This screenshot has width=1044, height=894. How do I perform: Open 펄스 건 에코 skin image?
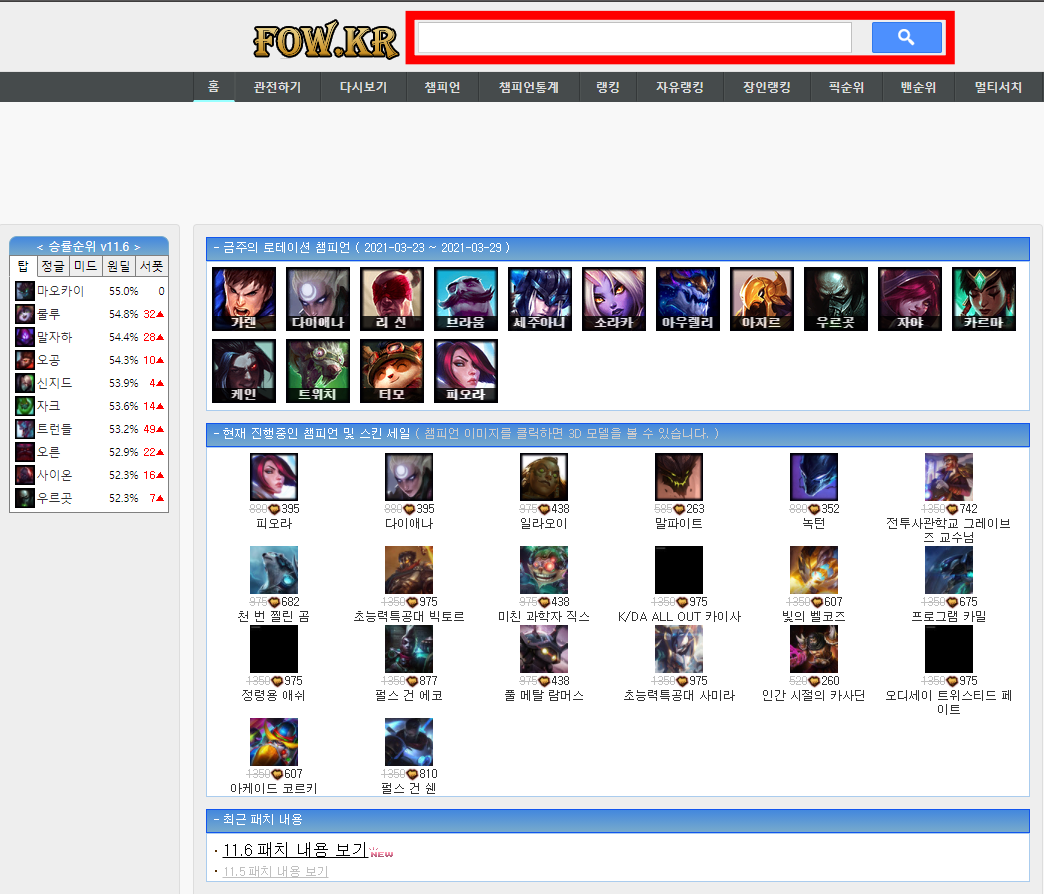click(409, 649)
